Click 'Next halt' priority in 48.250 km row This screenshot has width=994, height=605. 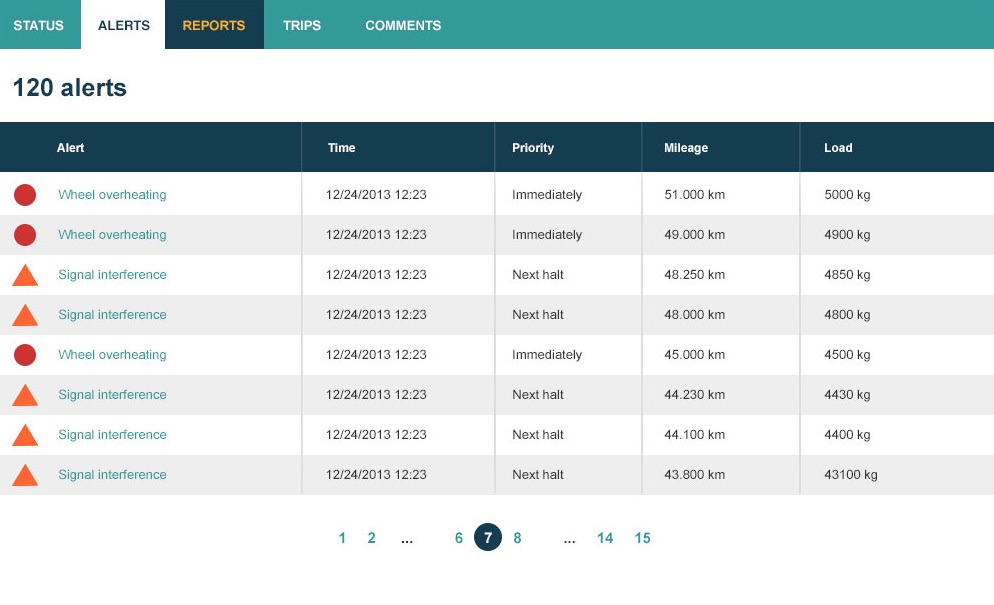point(538,275)
